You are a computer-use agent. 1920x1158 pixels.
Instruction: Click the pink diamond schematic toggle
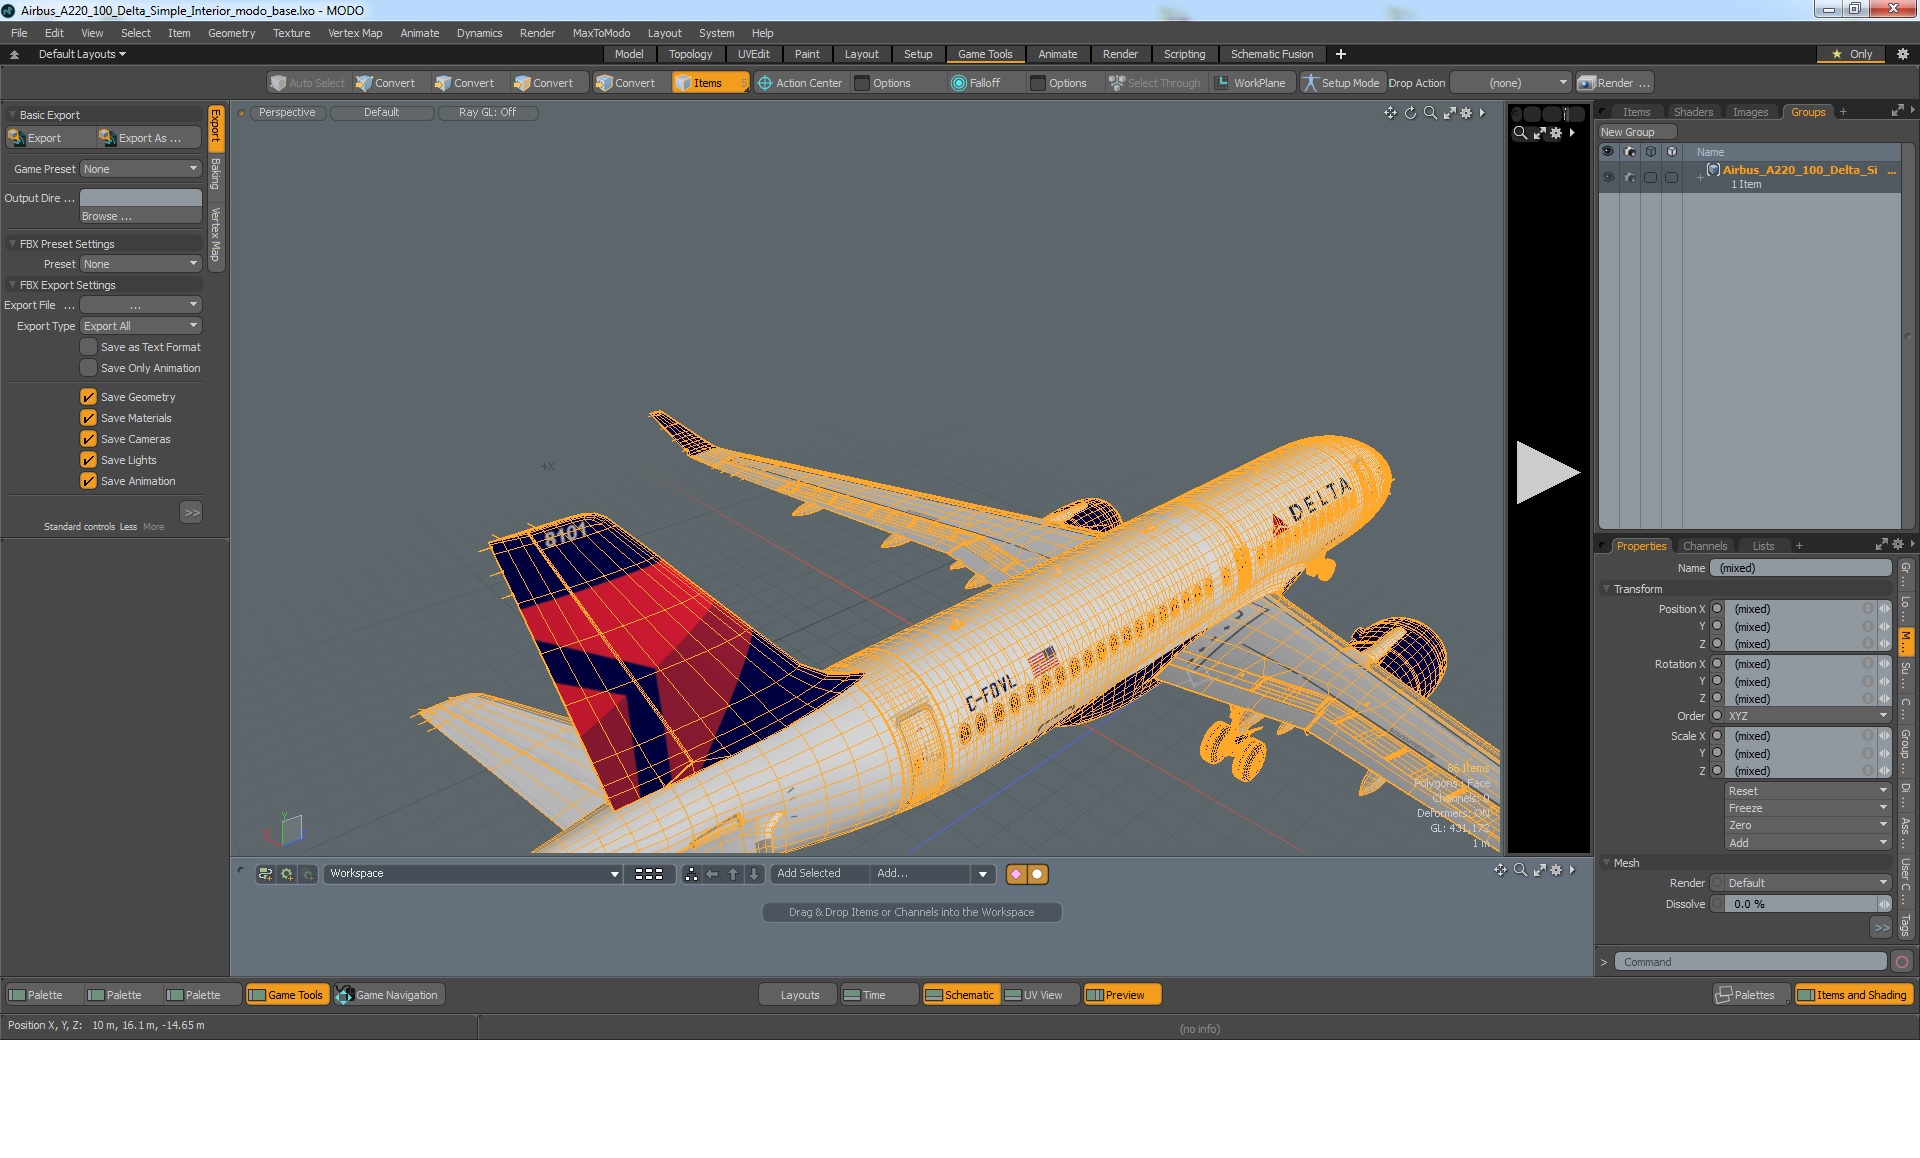click(1016, 874)
